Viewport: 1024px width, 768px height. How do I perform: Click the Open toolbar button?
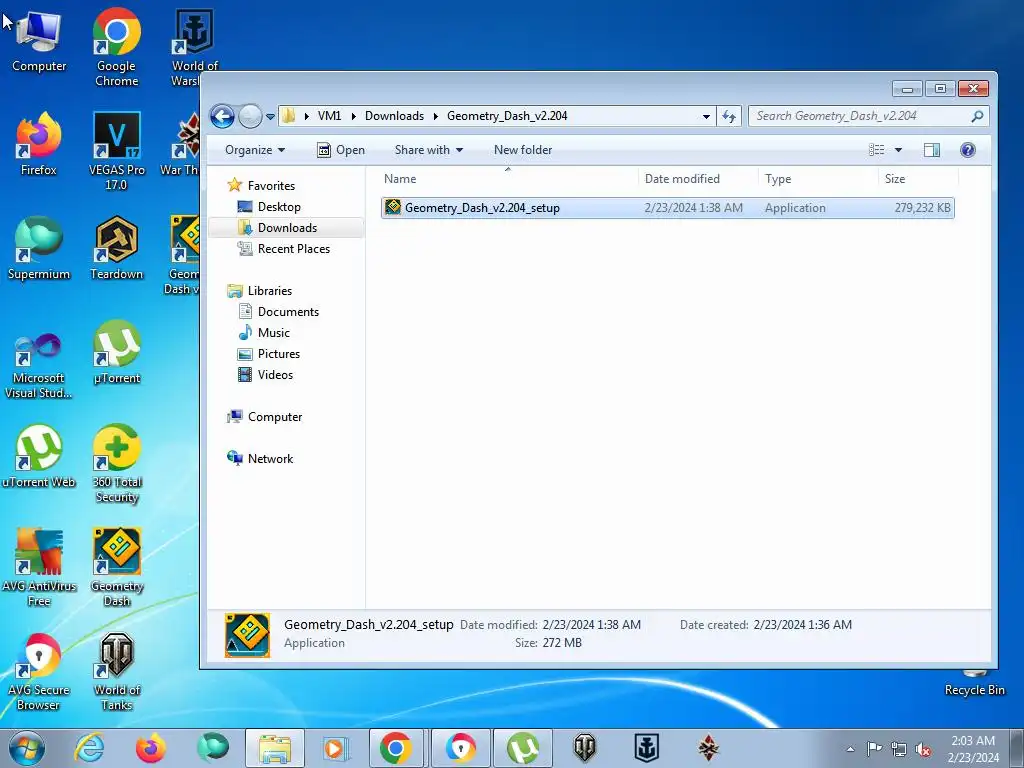point(341,150)
